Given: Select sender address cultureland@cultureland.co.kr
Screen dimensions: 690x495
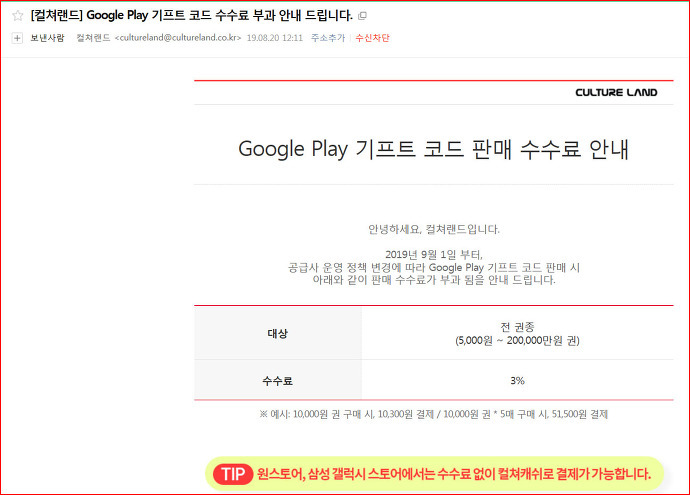Looking at the screenshot, I should click(x=178, y=38).
